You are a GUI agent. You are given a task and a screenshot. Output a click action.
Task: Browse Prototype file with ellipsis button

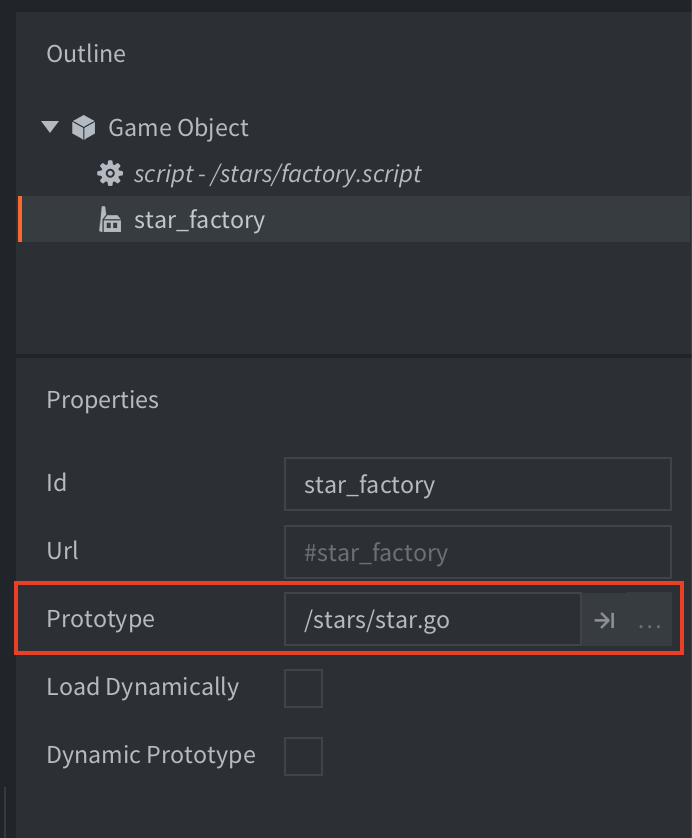point(649,620)
